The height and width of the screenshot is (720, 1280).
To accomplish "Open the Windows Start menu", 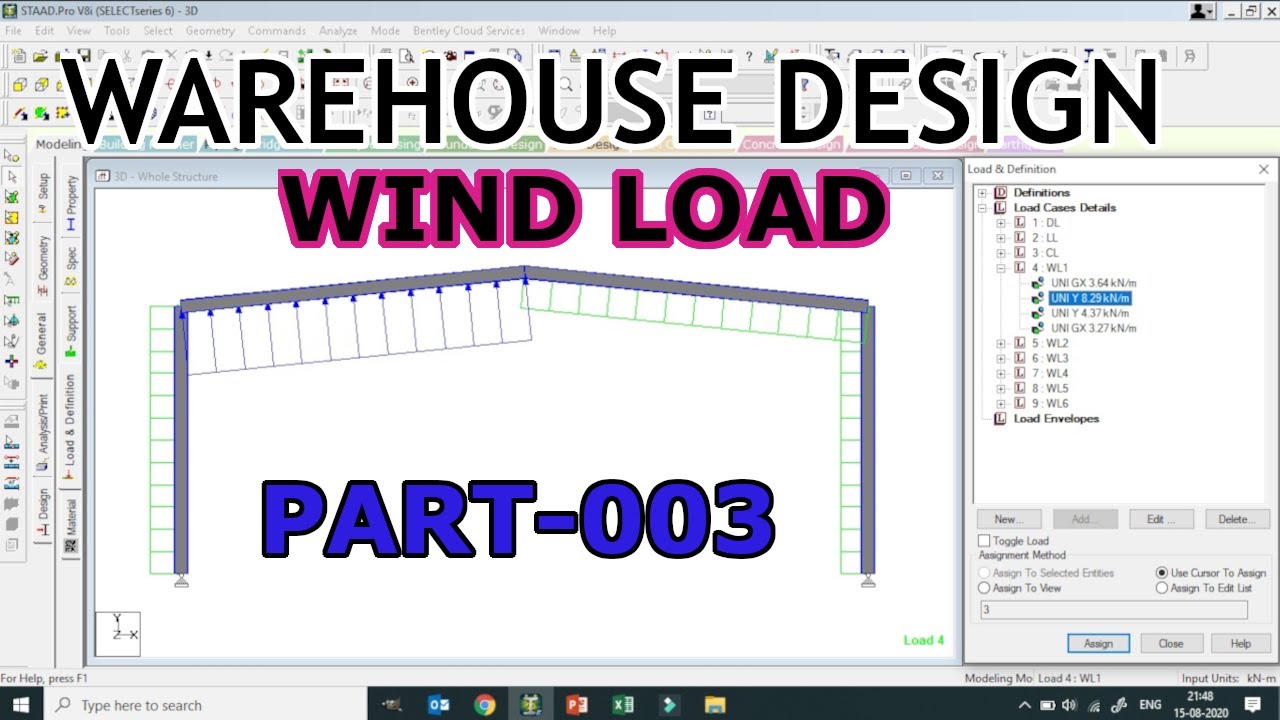I will pyautogui.click(x=20, y=704).
